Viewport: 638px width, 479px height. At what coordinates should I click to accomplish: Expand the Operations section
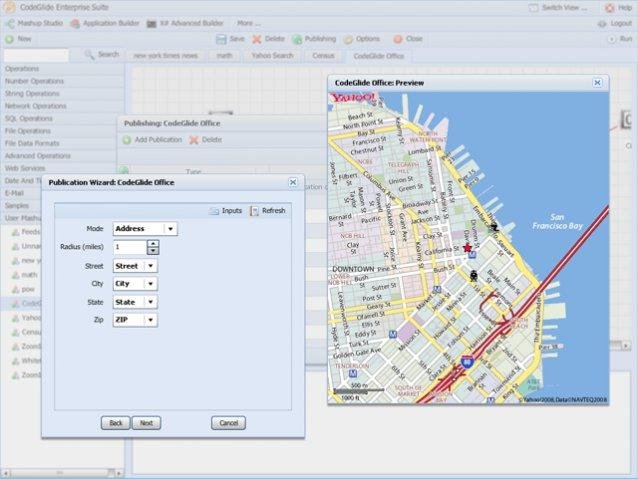pyautogui.click(x=62, y=69)
